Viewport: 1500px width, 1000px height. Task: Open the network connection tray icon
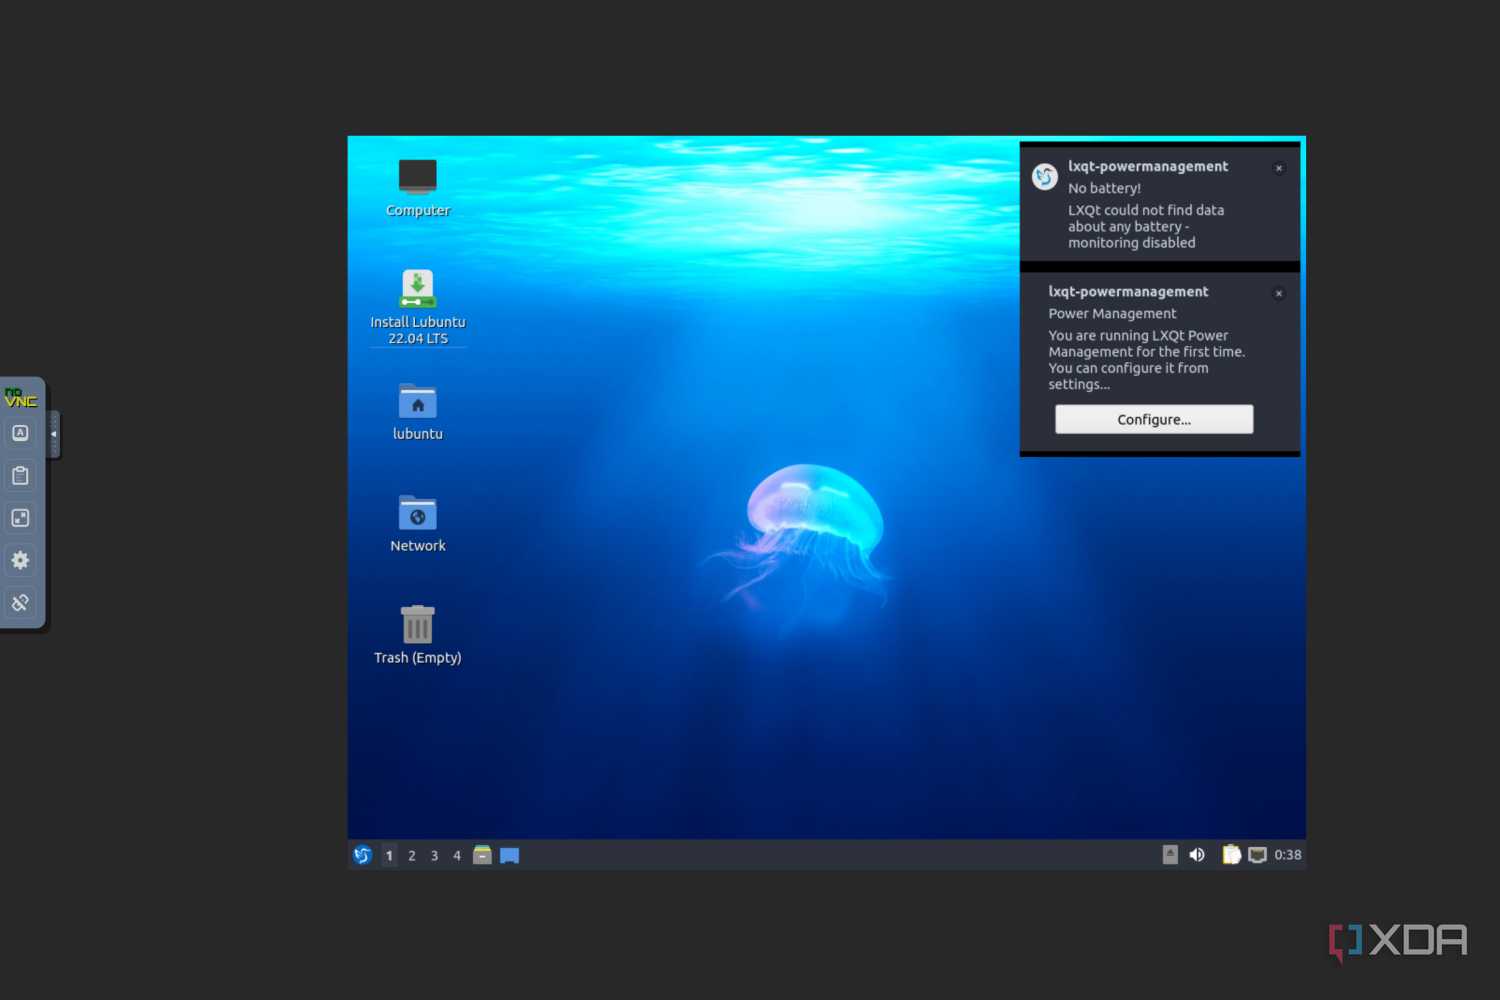1257,855
